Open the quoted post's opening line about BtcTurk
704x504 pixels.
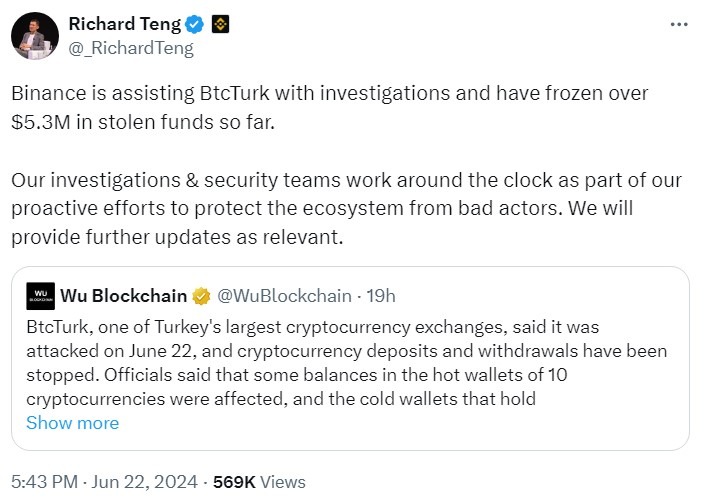point(340,327)
